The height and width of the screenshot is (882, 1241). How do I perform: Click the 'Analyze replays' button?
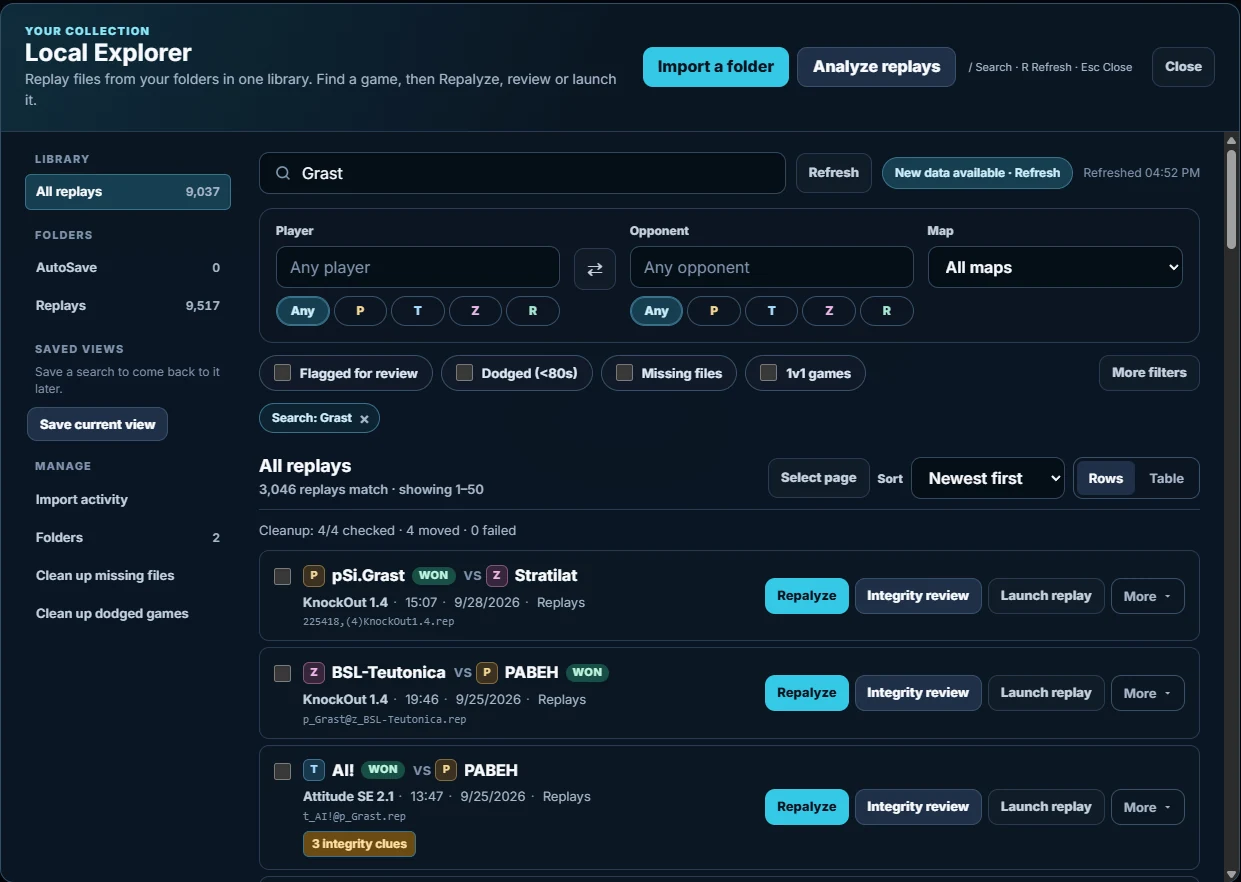pyautogui.click(x=876, y=67)
